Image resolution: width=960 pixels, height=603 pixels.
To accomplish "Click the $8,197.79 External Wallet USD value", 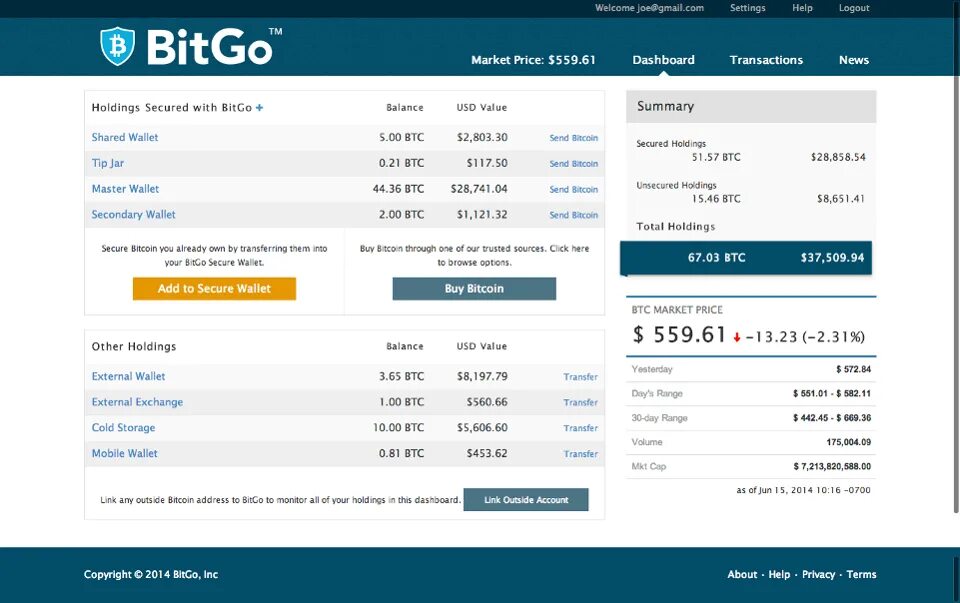I will pos(482,376).
